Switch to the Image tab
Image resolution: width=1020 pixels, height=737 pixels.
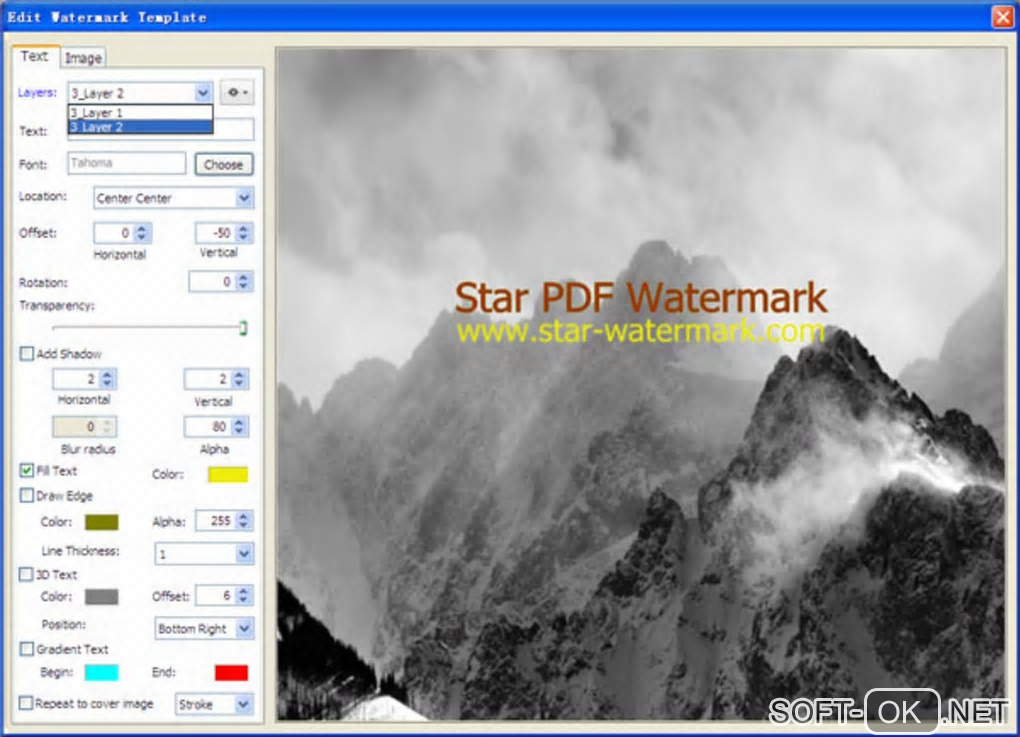pos(83,58)
